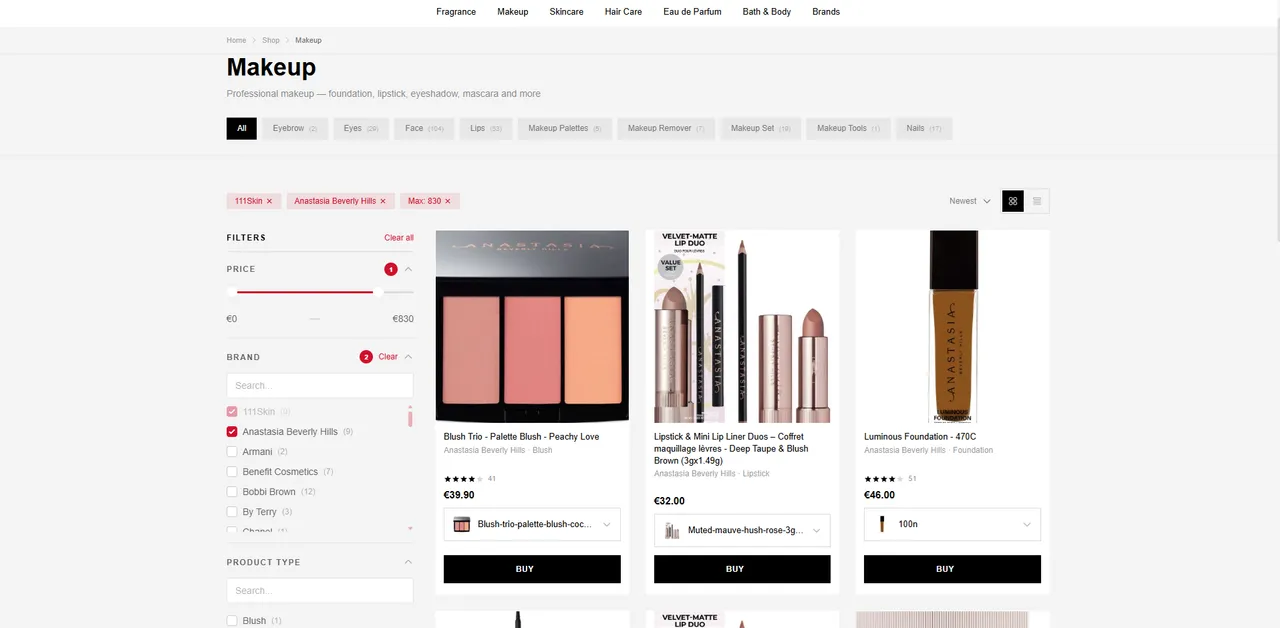The image size is (1280, 628).
Task: Buy the Luminous Foundation 470C
Action: click(952, 569)
